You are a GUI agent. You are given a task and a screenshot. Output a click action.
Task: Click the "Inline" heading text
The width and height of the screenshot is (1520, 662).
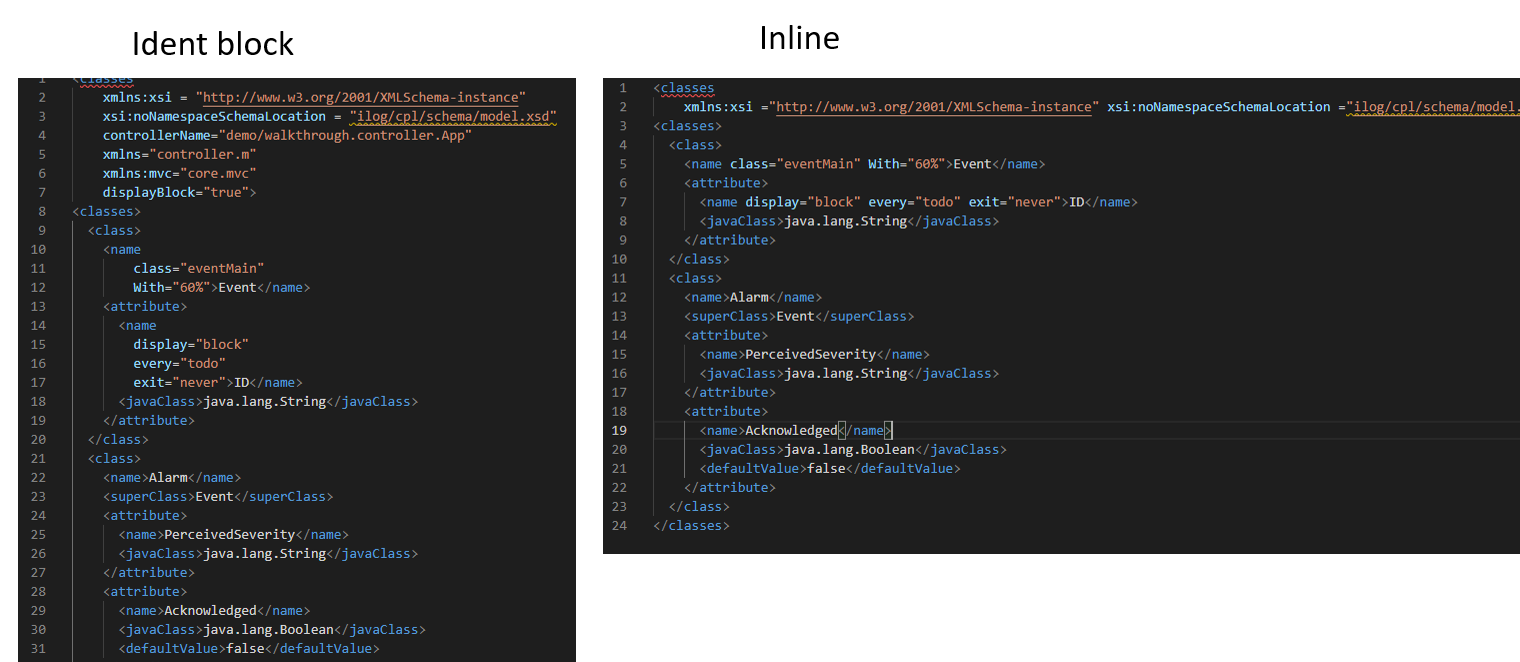(x=799, y=38)
